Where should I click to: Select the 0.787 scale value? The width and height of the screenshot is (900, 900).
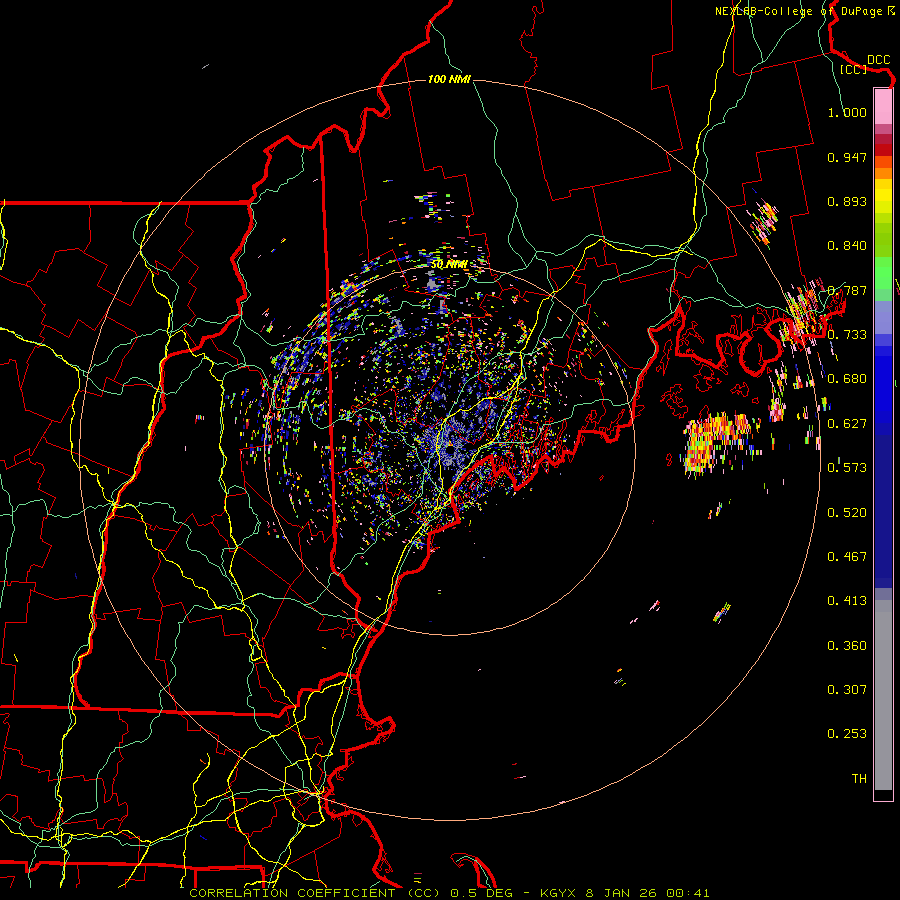pos(847,290)
